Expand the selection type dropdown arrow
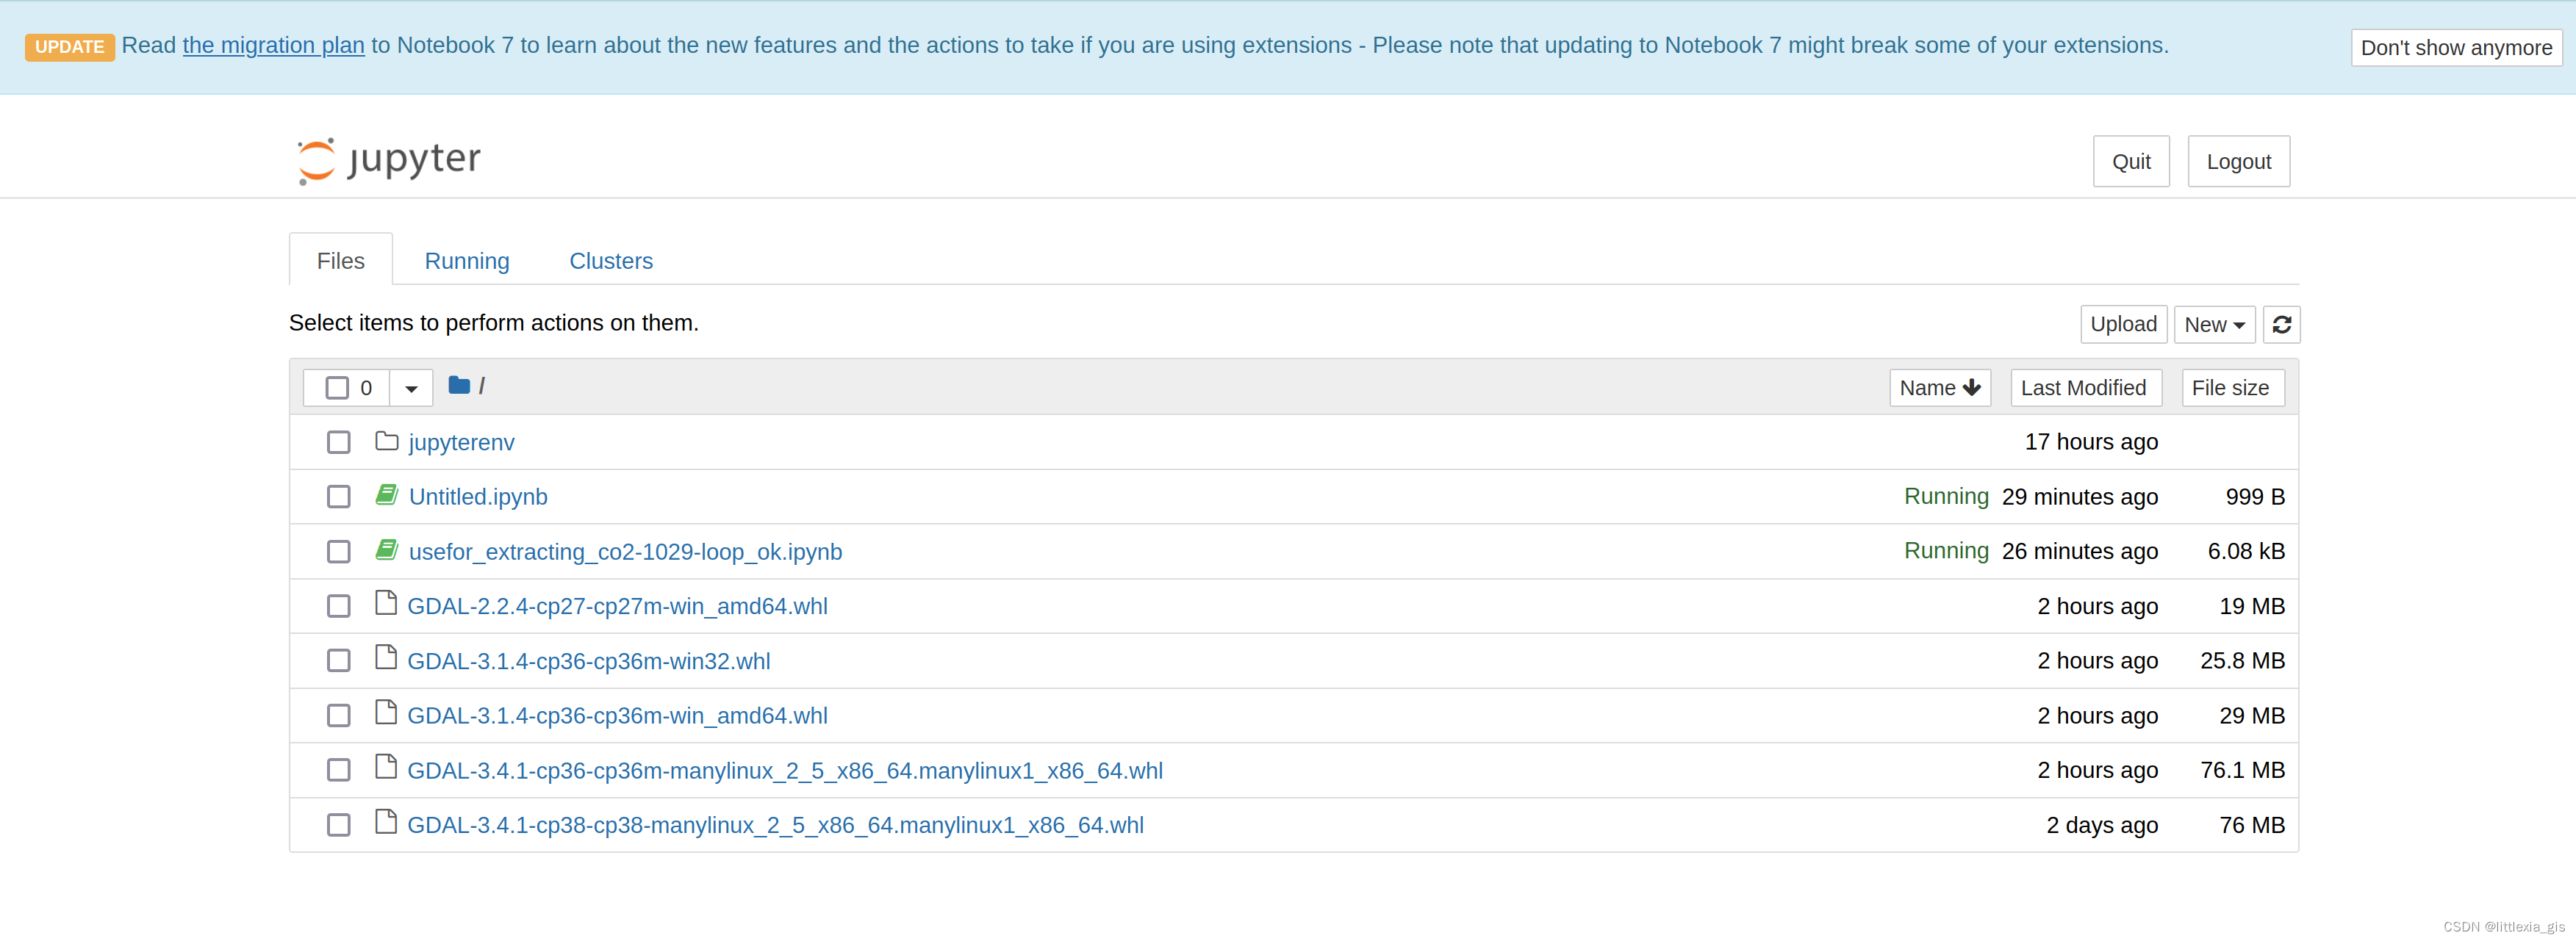 click(x=411, y=388)
